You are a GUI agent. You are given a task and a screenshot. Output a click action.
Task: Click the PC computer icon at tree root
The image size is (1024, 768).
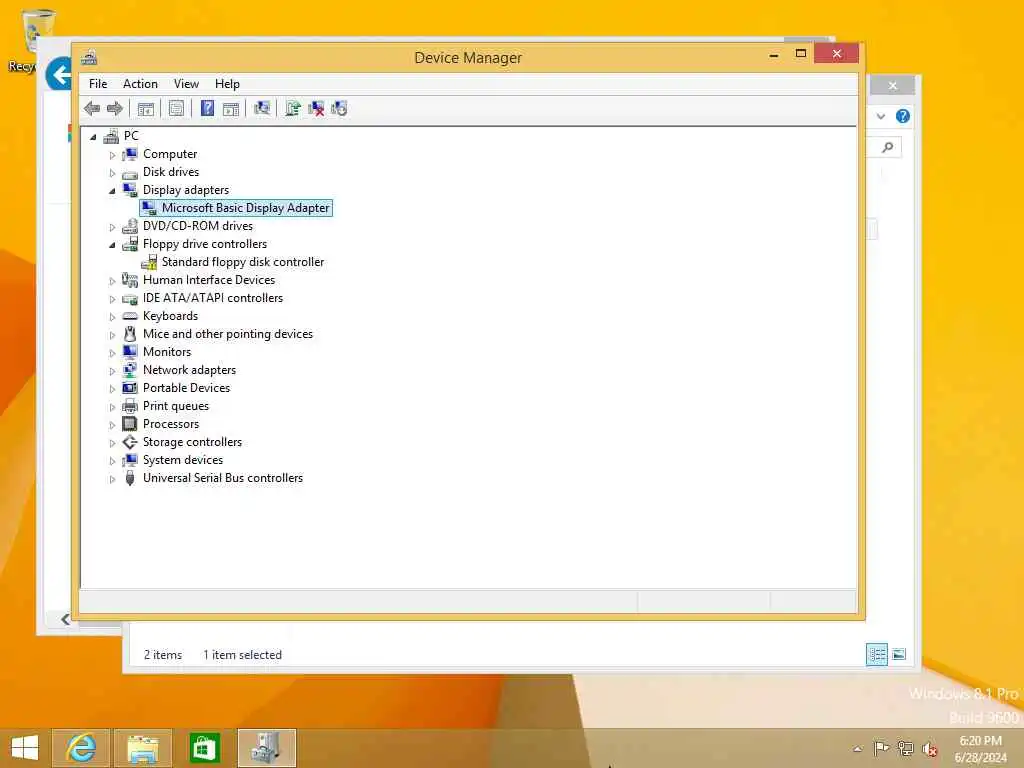pyautogui.click(x=111, y=136)
